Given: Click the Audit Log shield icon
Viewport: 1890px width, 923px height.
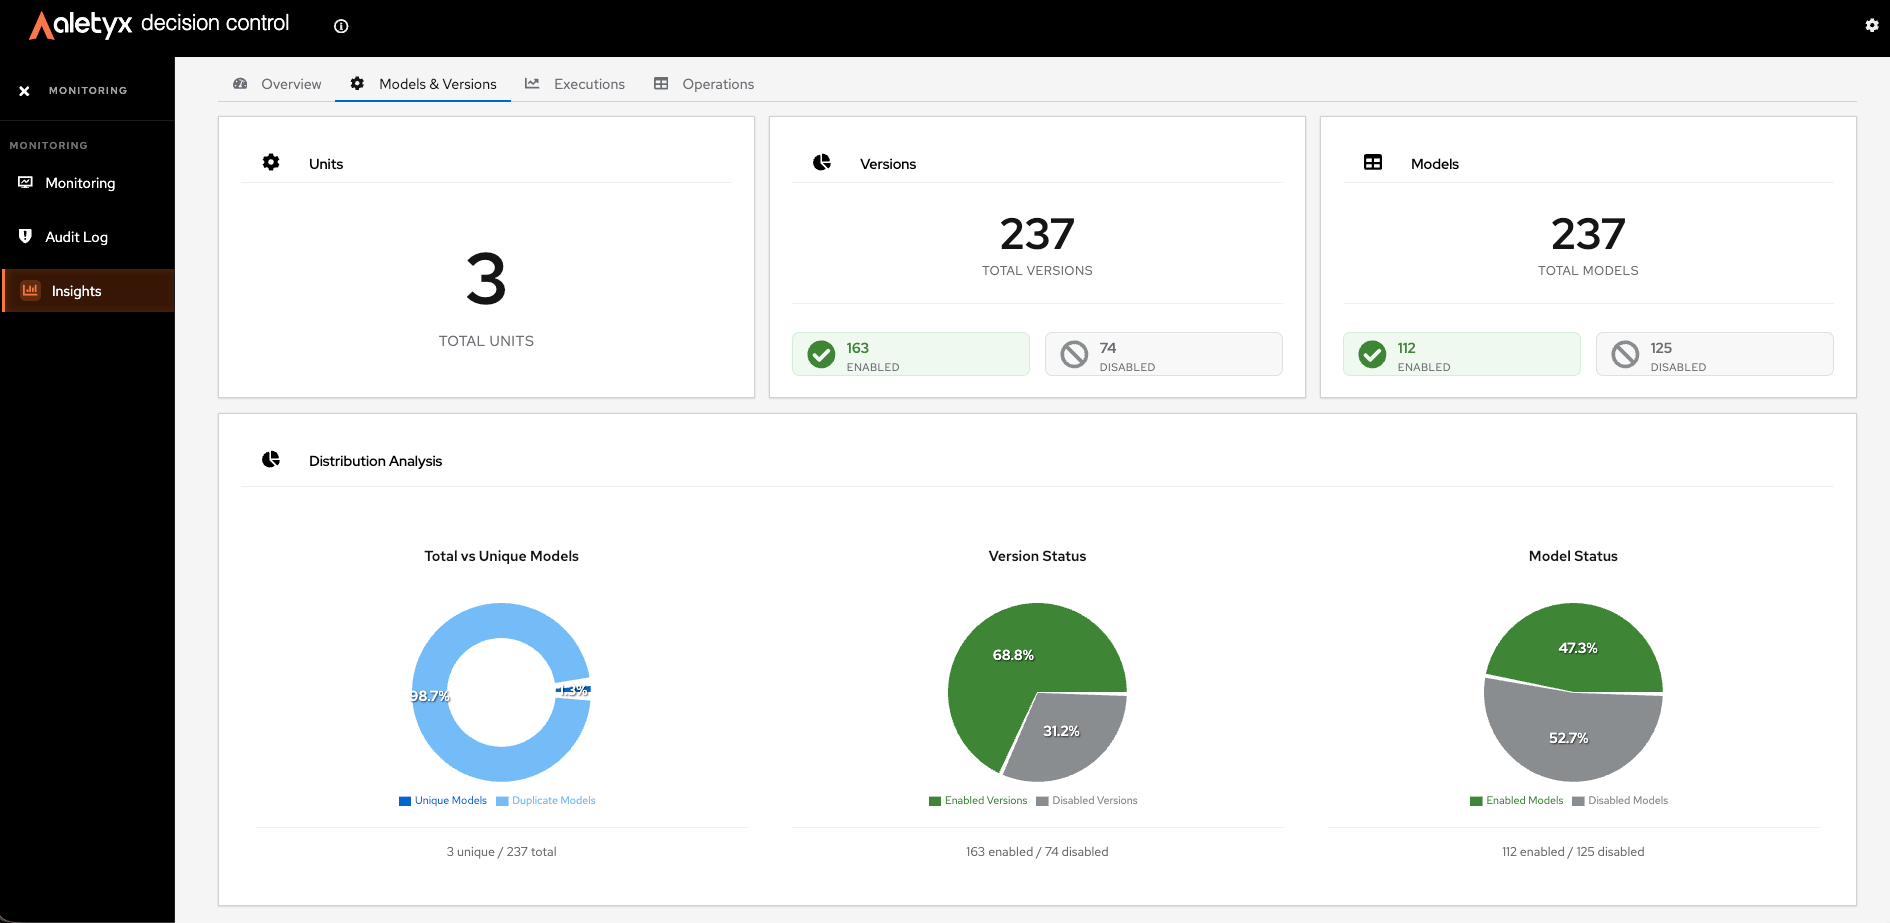Looking at the screenshot, I should (x=25, y=236).
